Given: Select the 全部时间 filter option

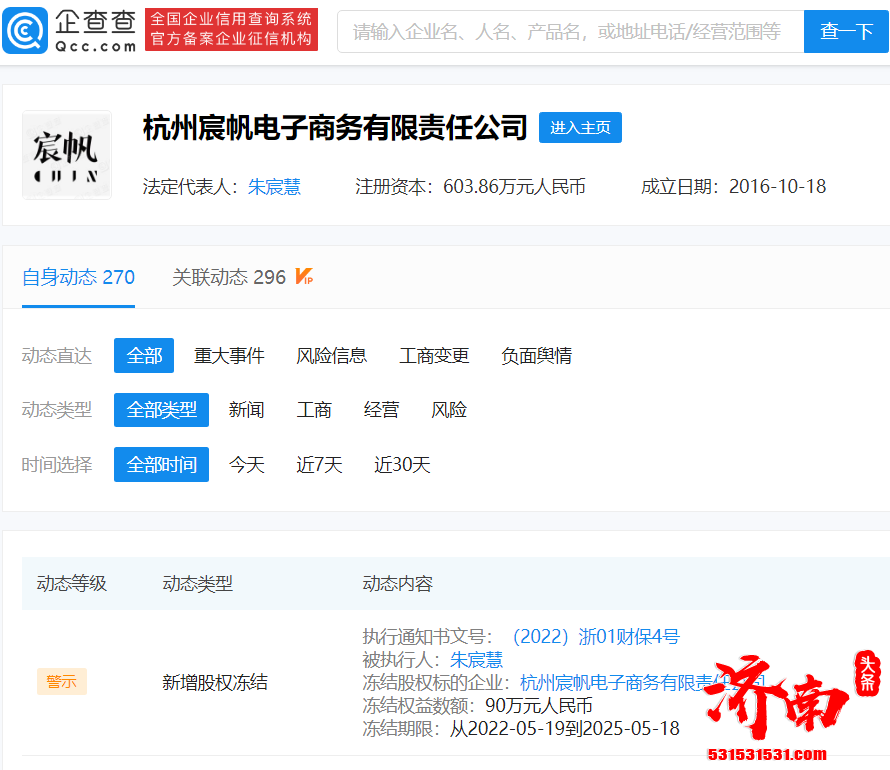Looking at the screenshot, I should 161,464.
